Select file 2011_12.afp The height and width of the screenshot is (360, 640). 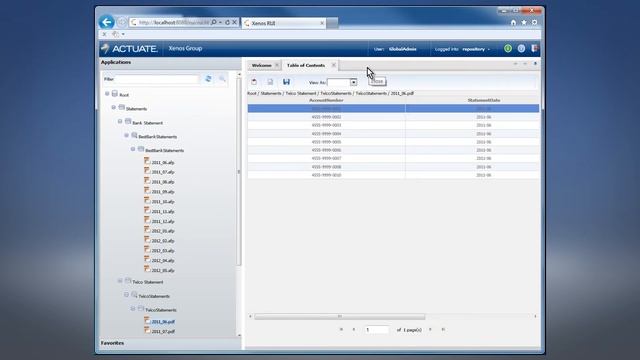pyautogui.click(x=163, y=221)
